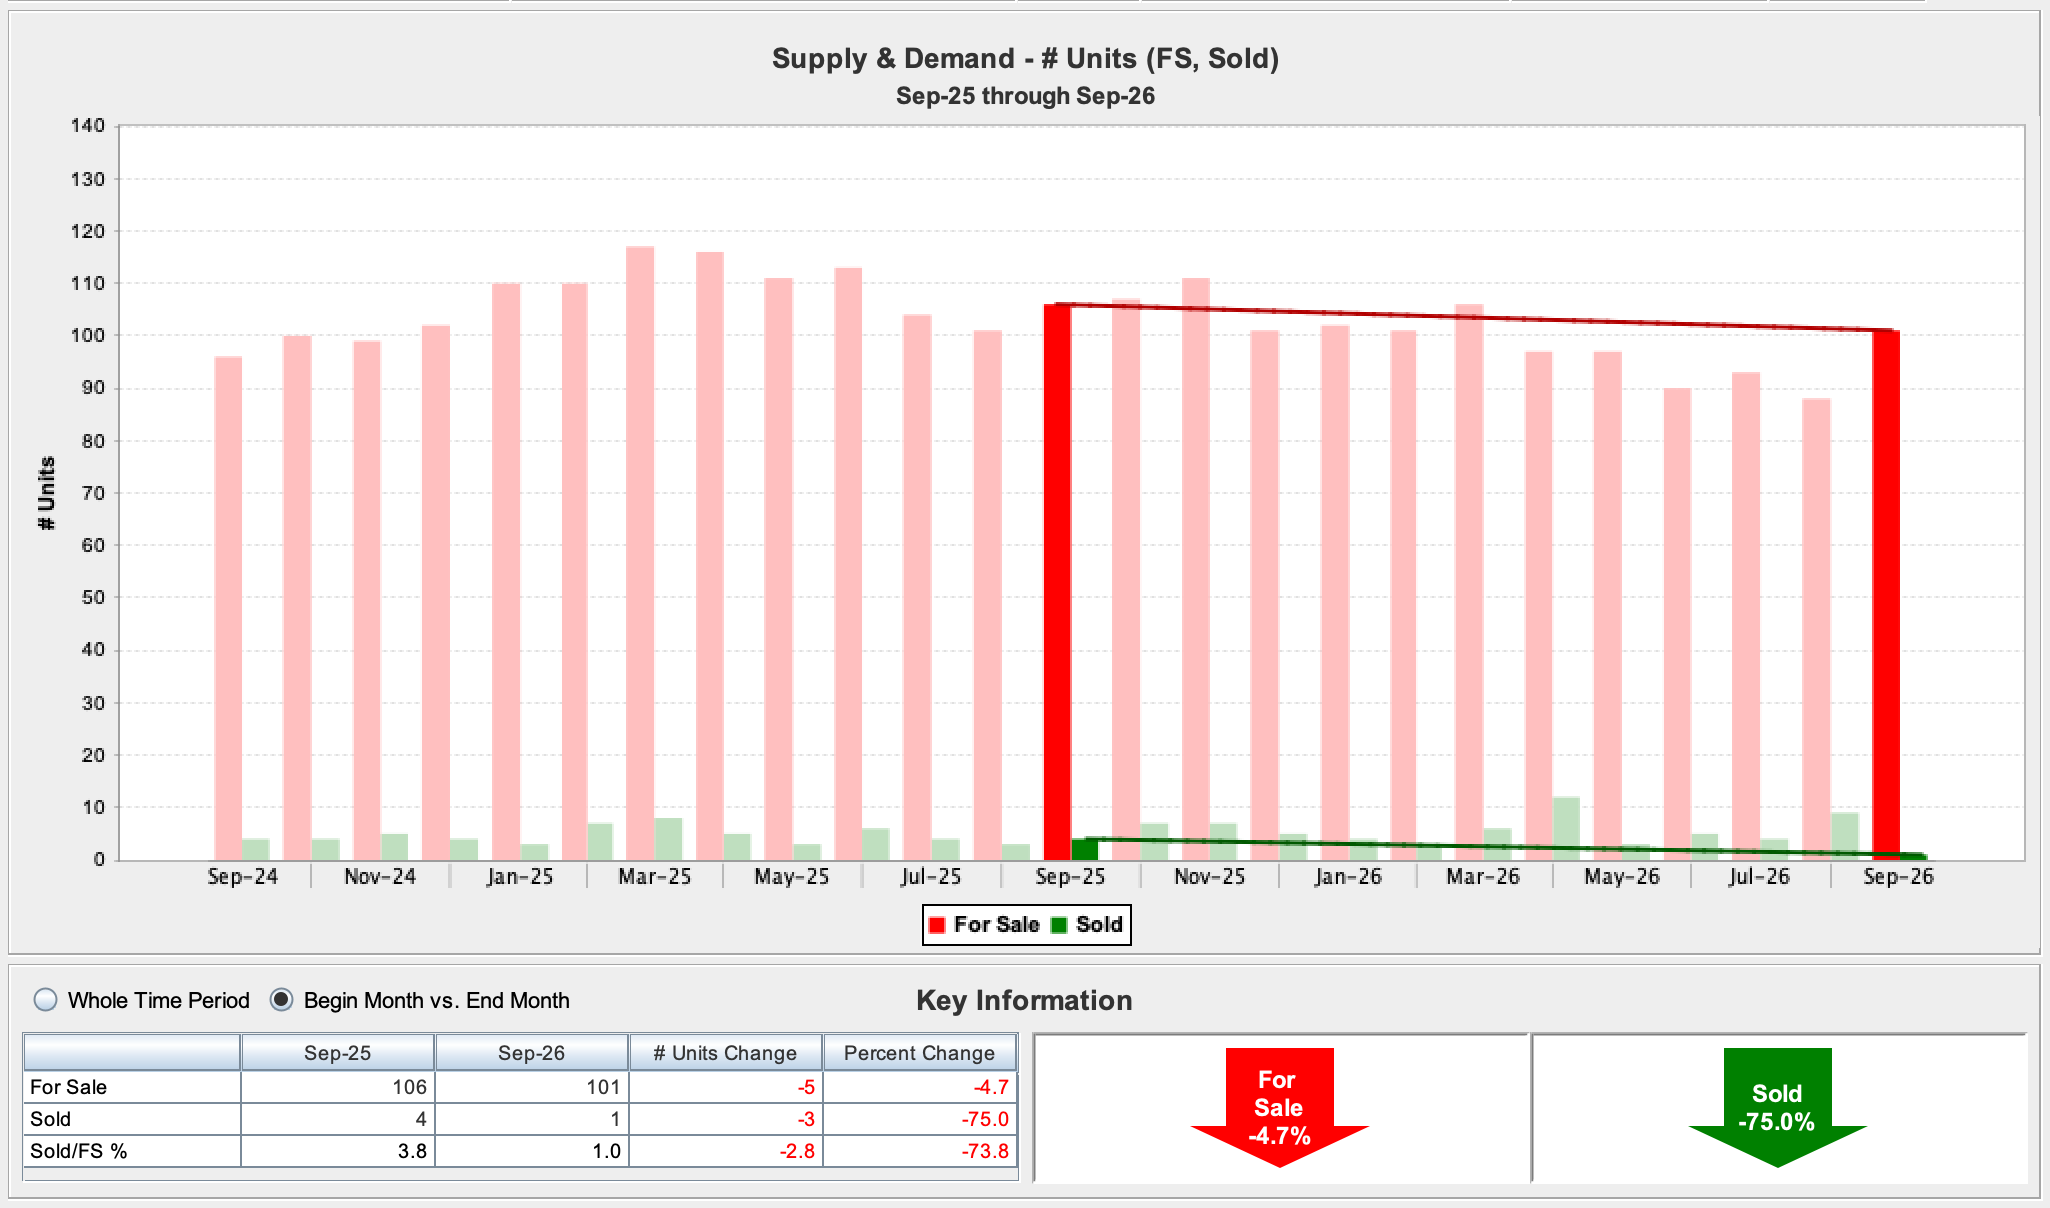This screenshot has width=2050, height=1208.
Task: Select Begin Month vs. End Month option
Action: pyautogui.click(x=282, y=1000)
